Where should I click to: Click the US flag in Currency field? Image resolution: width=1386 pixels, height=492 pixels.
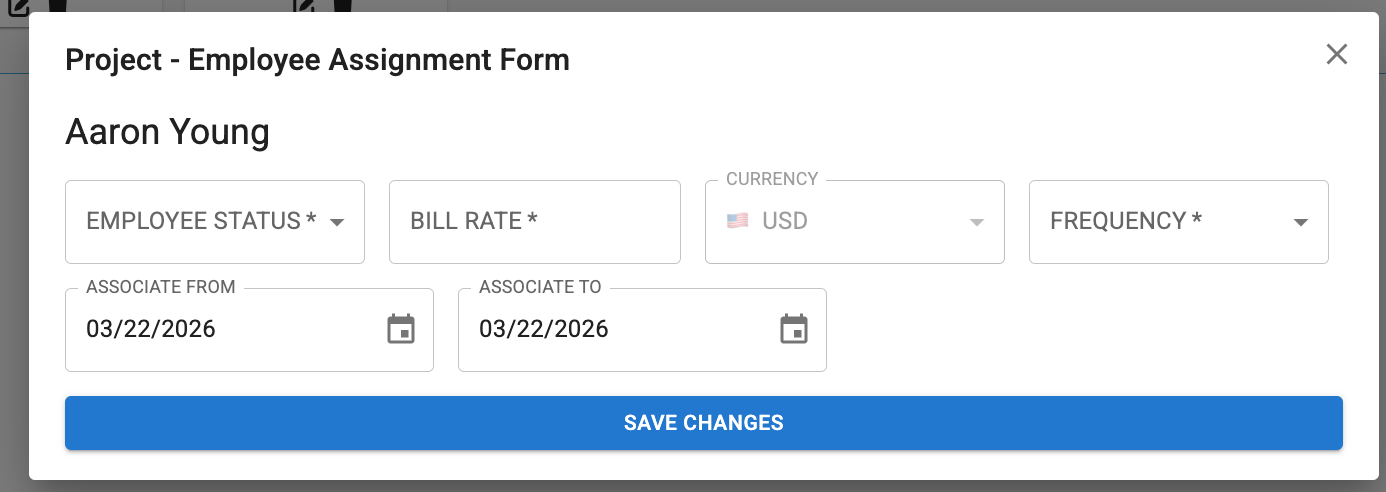click(737, 221)
